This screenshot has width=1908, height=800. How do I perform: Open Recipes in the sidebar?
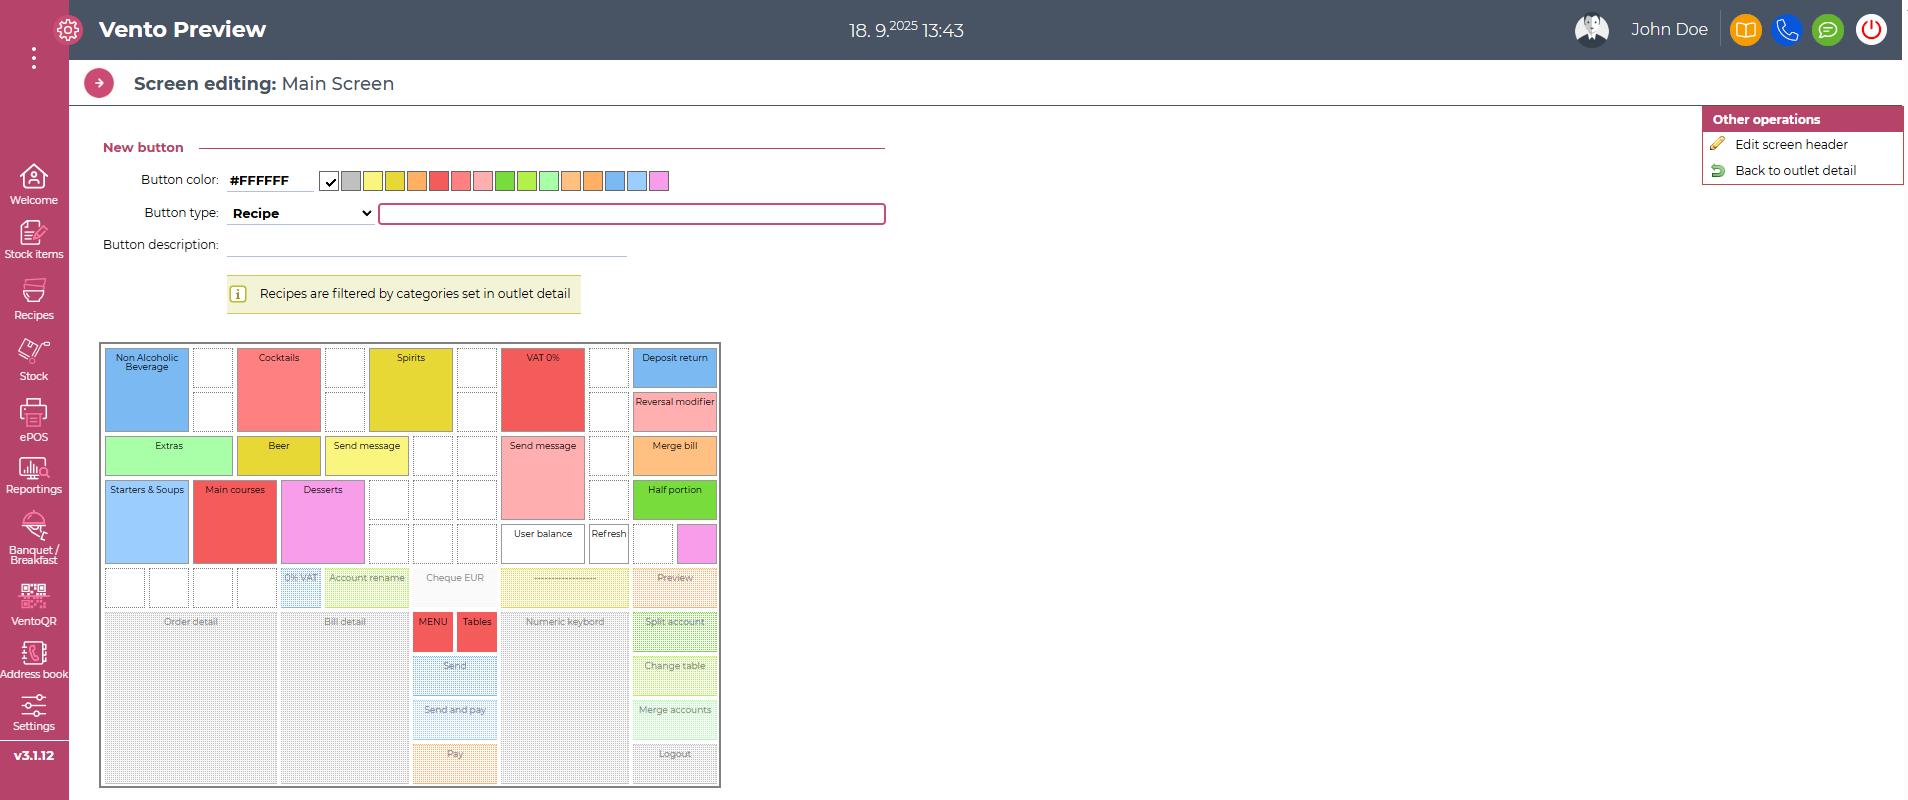coord(34,300)
